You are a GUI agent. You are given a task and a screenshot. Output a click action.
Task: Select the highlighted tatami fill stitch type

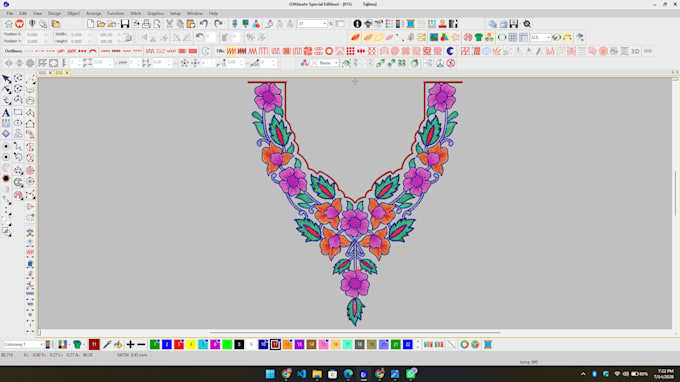coord(231,51)
